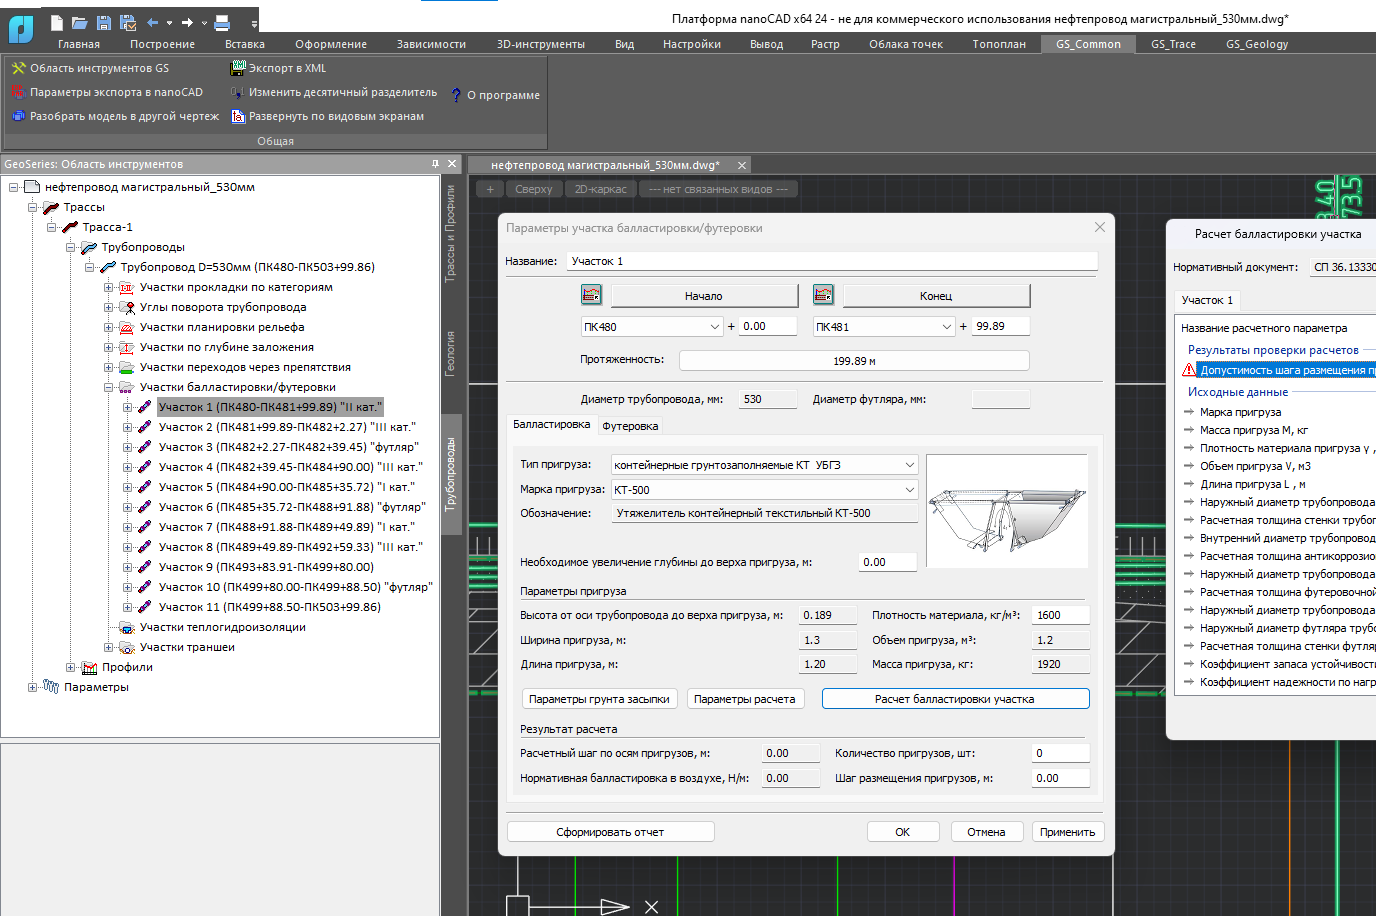
Task: Click profile picker icon beside Конец
Action: click(x=823, y=294)
